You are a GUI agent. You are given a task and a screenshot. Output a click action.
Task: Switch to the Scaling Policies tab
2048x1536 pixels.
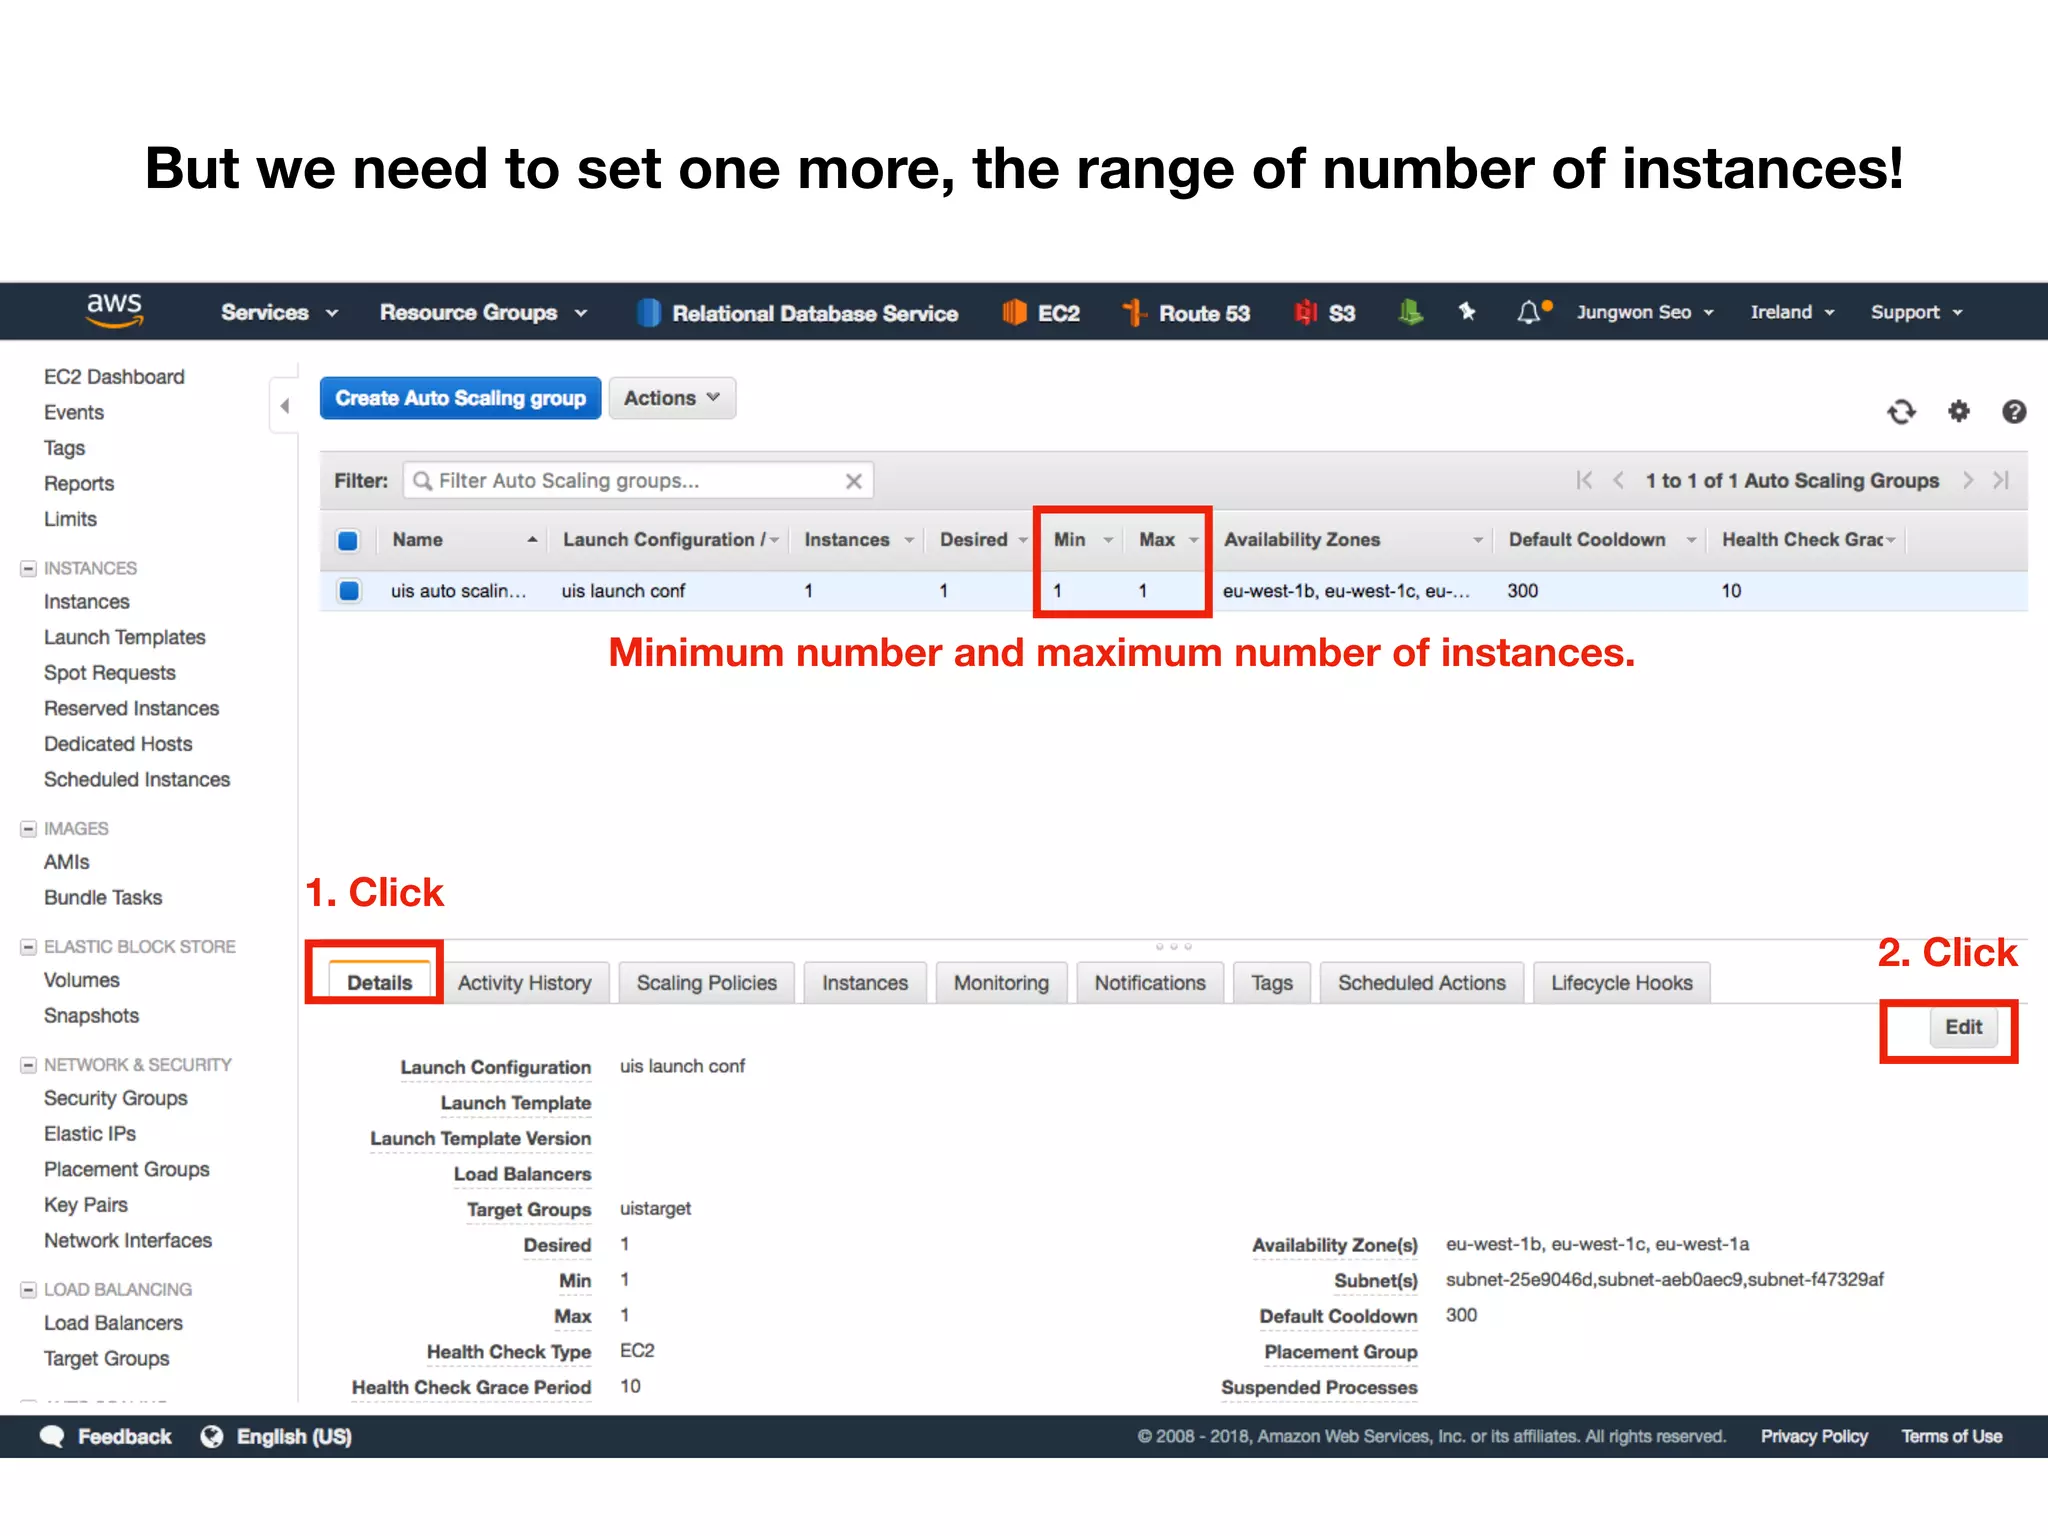pos(706,983)
